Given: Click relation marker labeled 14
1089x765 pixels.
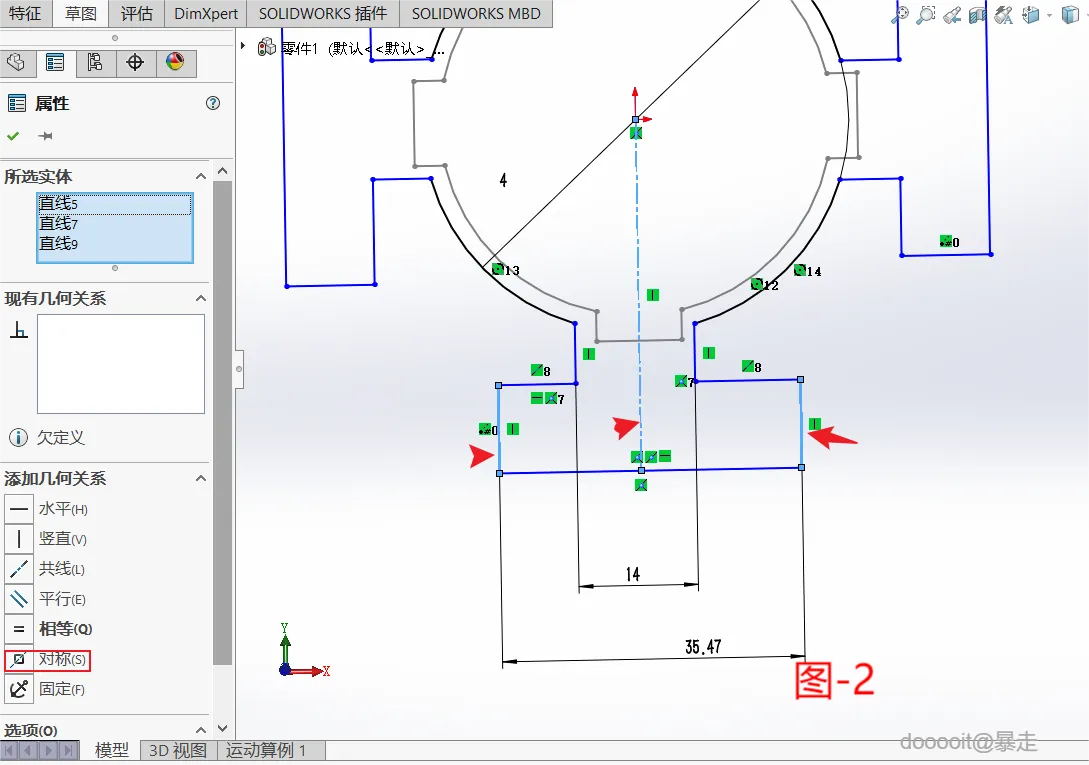Looking at the screenshot, I should point(808,270).
